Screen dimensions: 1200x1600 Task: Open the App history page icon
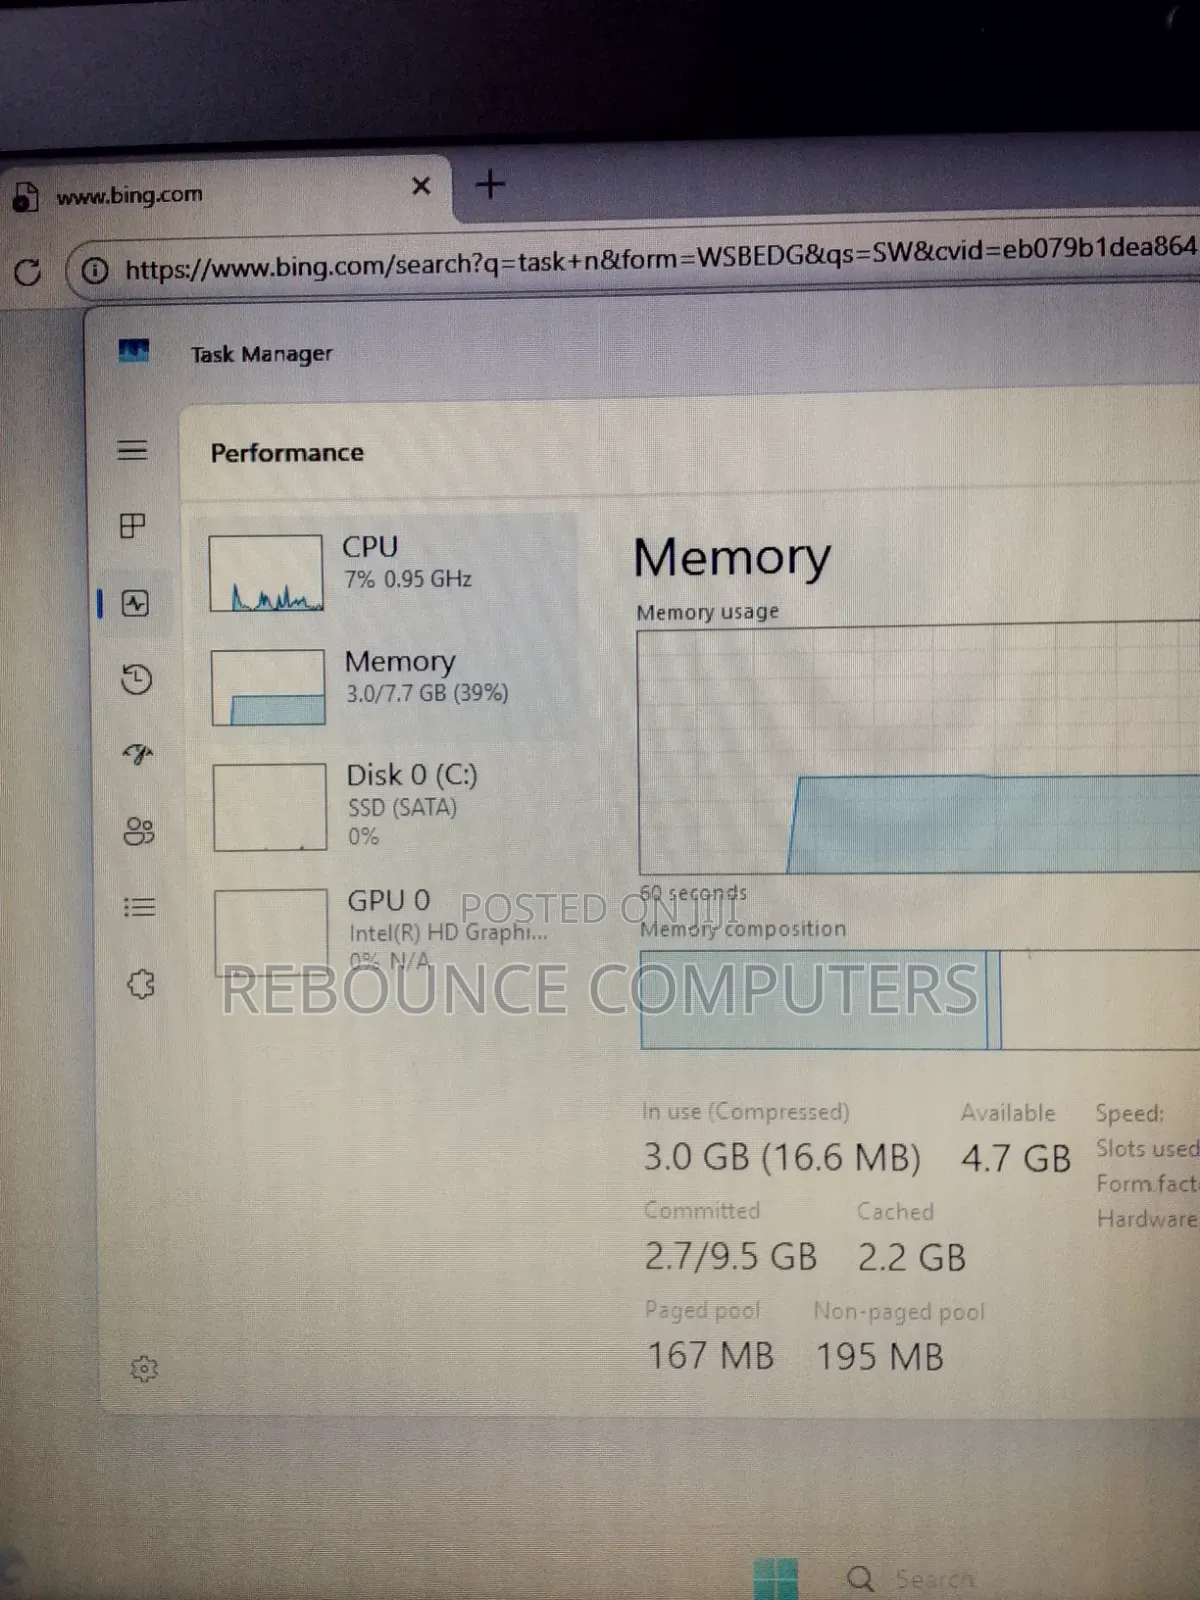coord(136,680)
